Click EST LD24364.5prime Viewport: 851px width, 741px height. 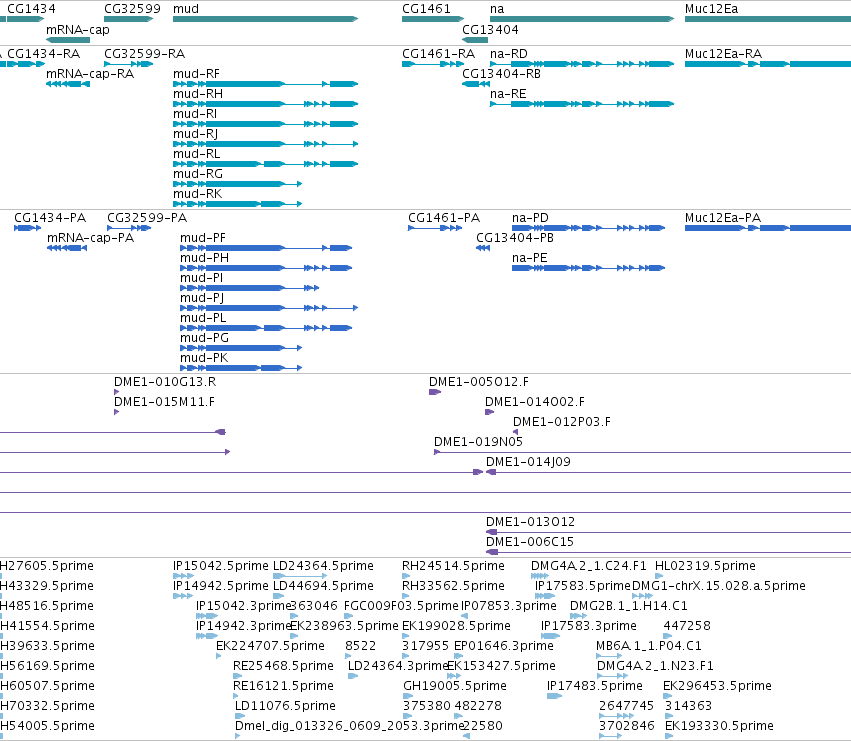[x=300, y=576]
